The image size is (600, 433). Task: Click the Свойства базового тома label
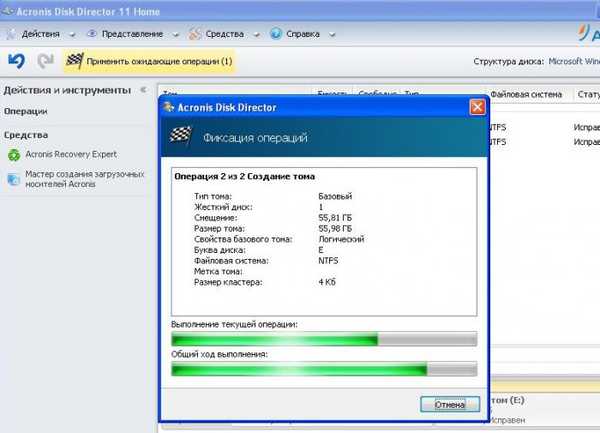[x=243, y=239]
